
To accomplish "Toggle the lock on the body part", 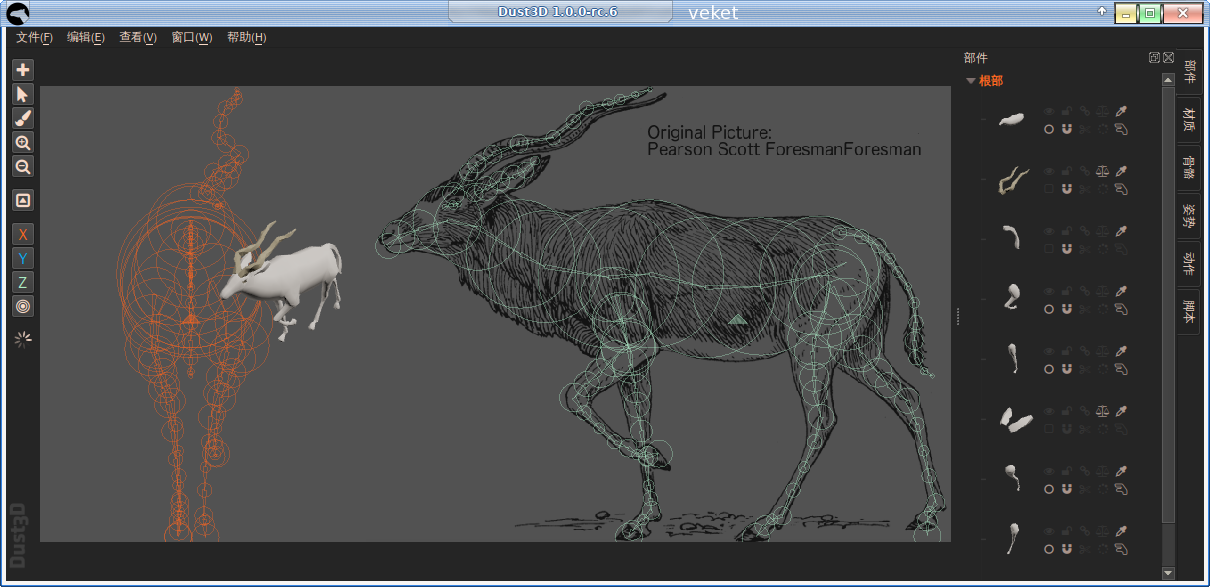I will (1067, 111).
